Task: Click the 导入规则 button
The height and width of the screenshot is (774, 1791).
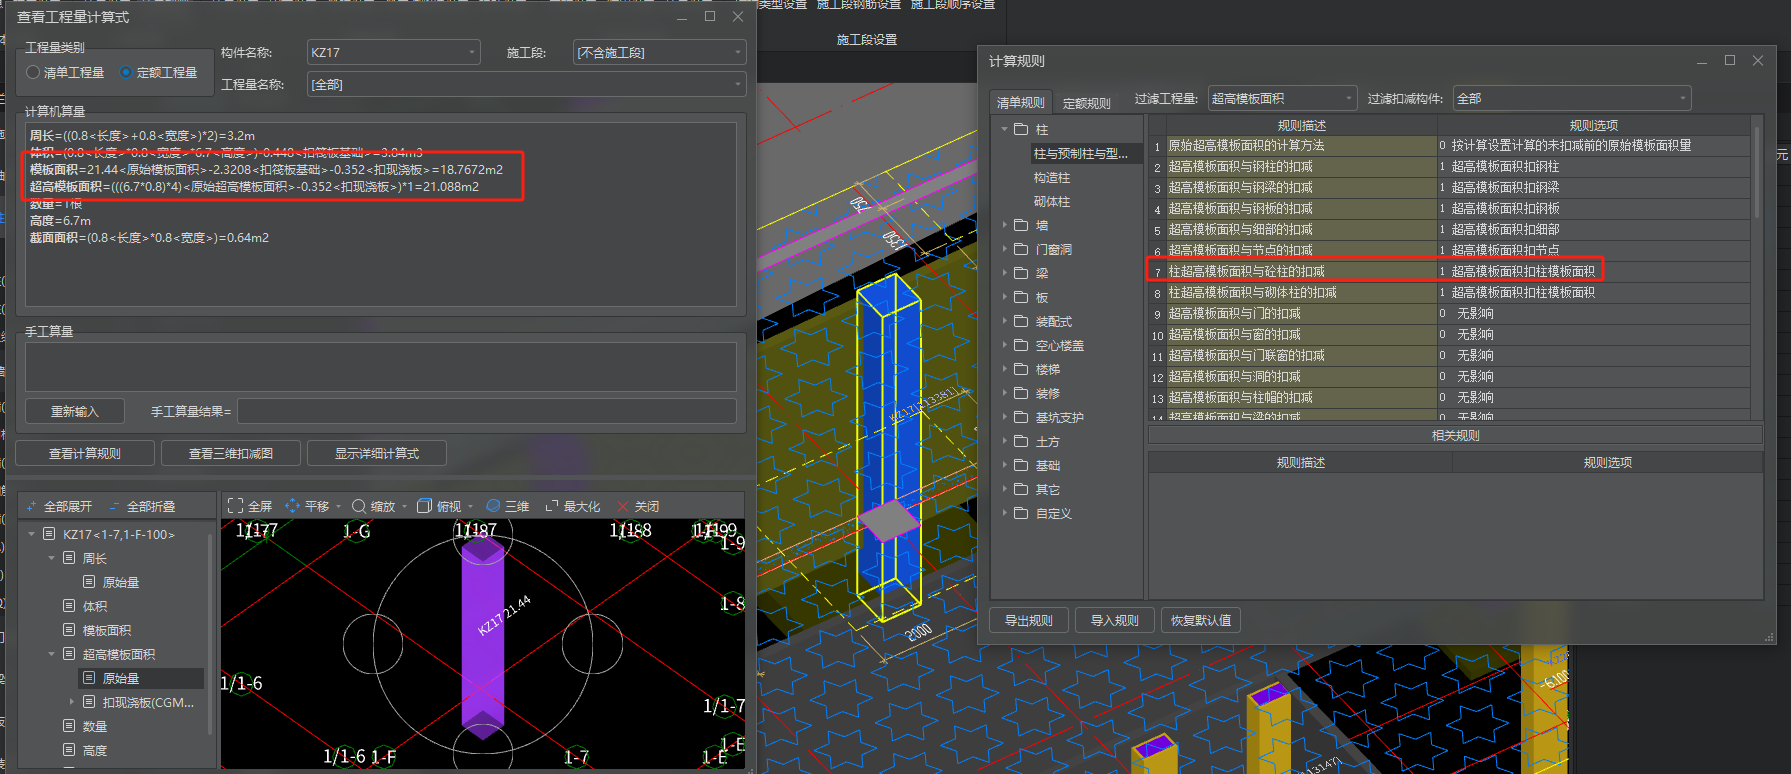Action: (1115, 620)
